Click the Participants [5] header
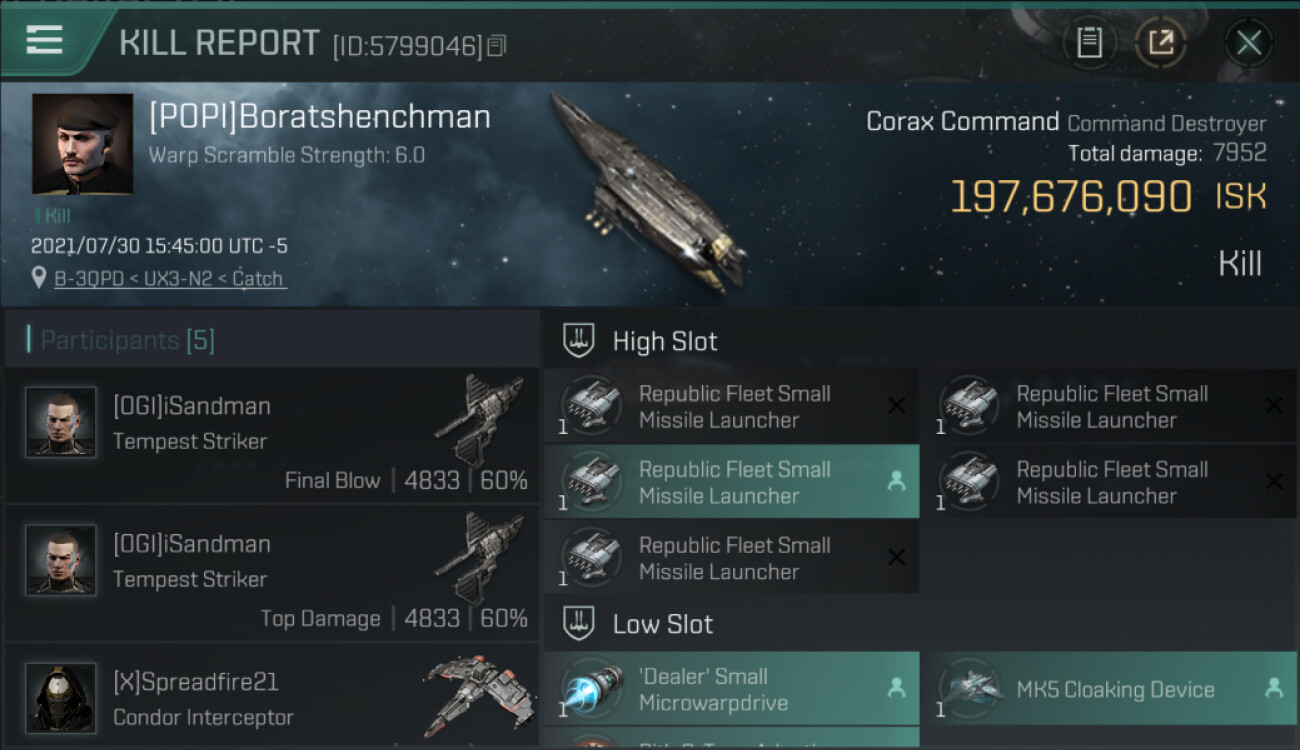 [127, 340]
